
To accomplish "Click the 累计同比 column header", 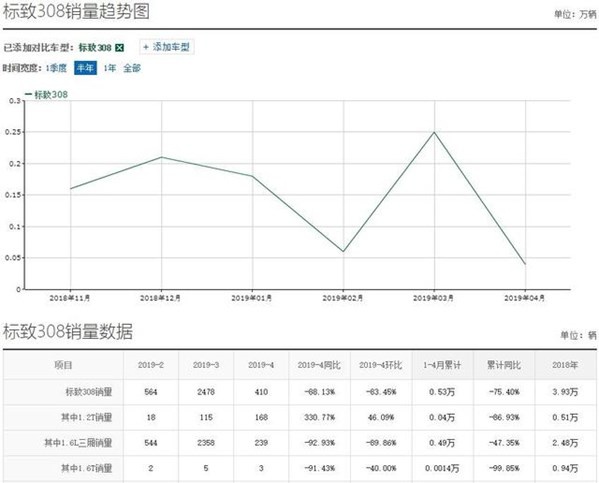I will [x=504, y=365].
